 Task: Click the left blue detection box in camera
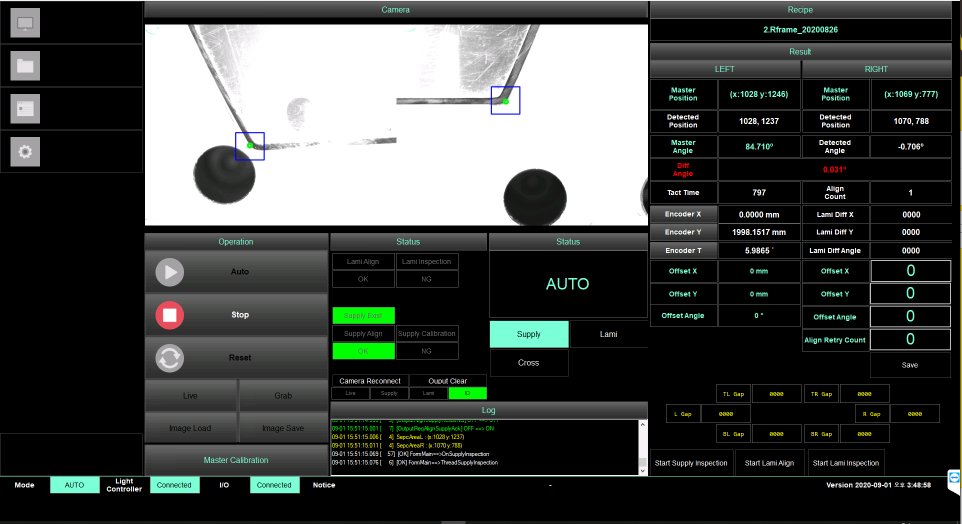point(250,147)
